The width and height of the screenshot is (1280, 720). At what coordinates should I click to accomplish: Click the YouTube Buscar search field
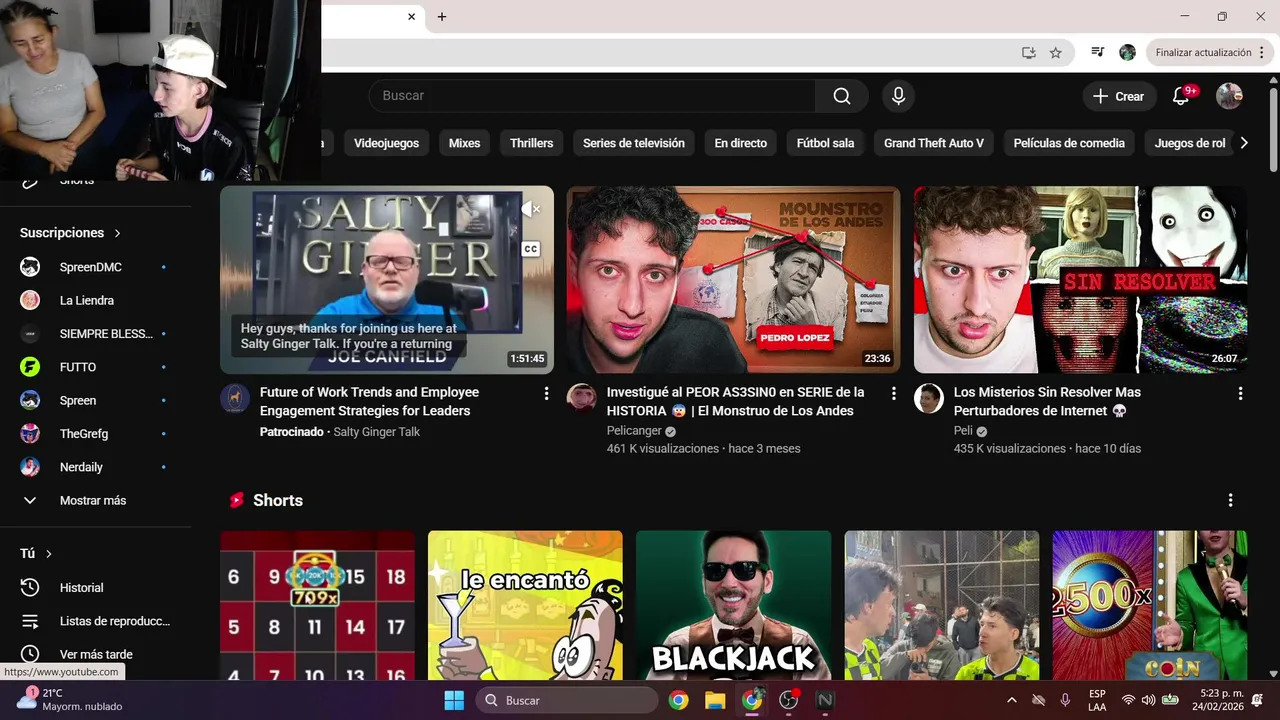(592, 96)
